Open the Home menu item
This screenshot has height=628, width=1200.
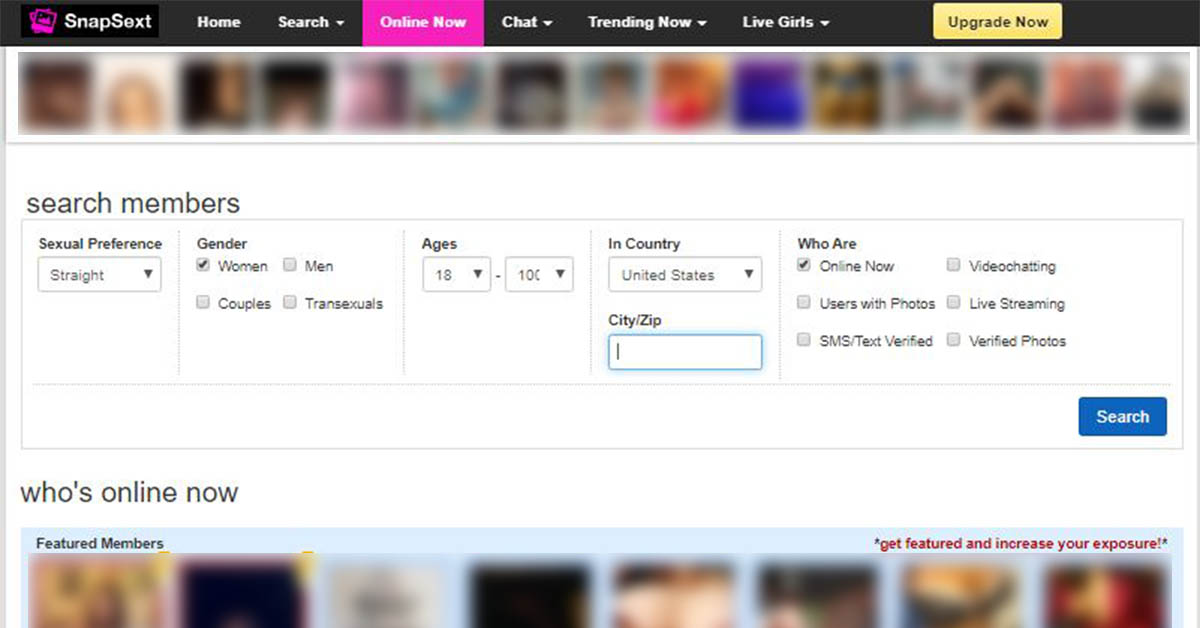coord(219,22)
